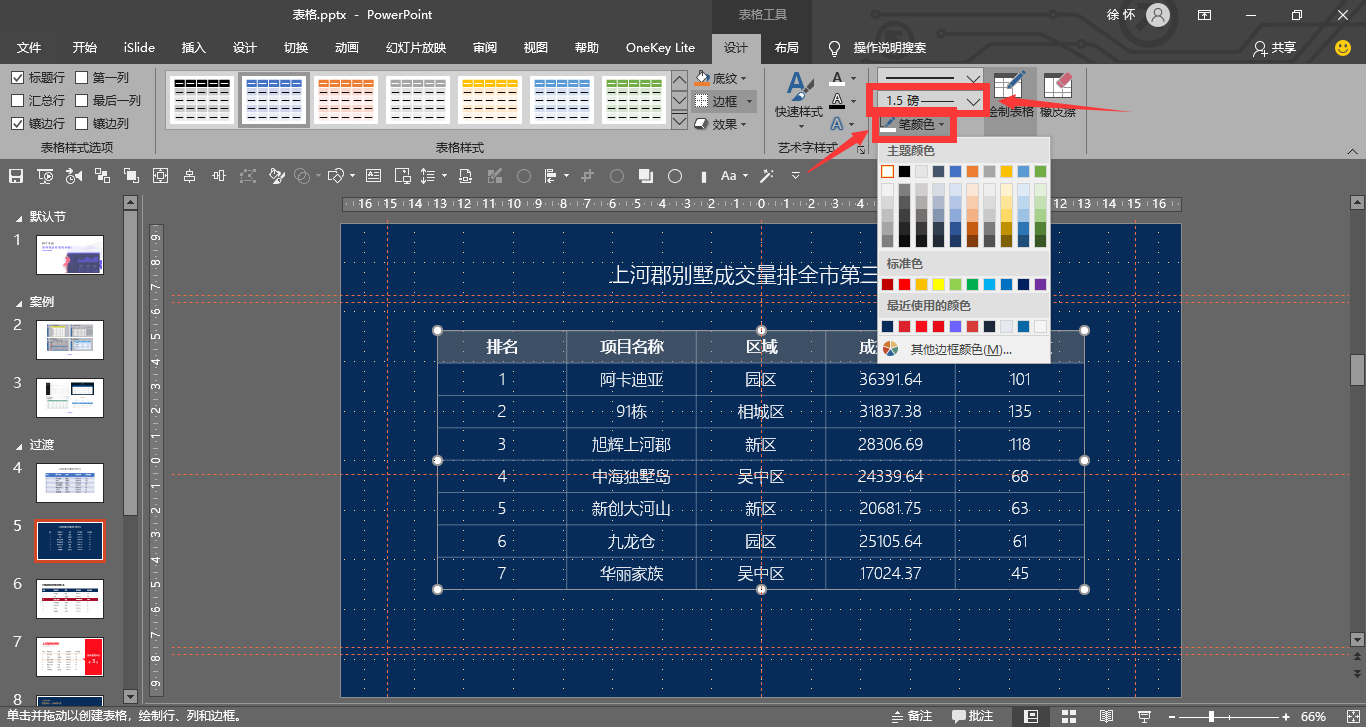Switch to Reading view in status bar

pos(1106,716)
